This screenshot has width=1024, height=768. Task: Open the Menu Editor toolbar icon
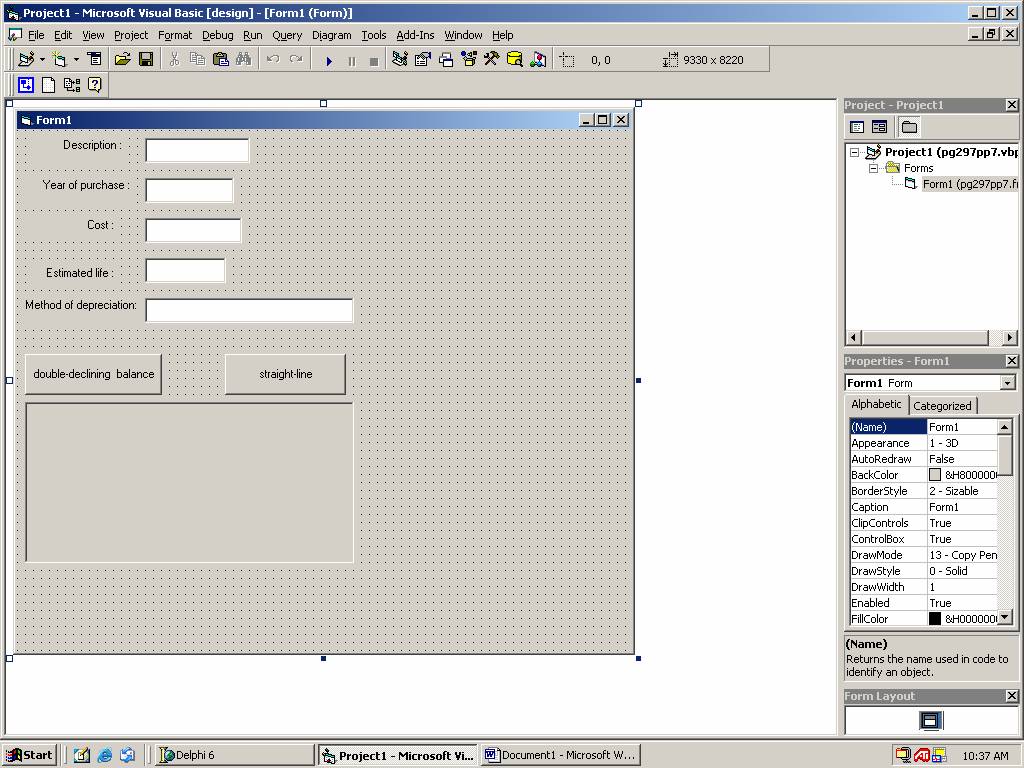(94, 60)
